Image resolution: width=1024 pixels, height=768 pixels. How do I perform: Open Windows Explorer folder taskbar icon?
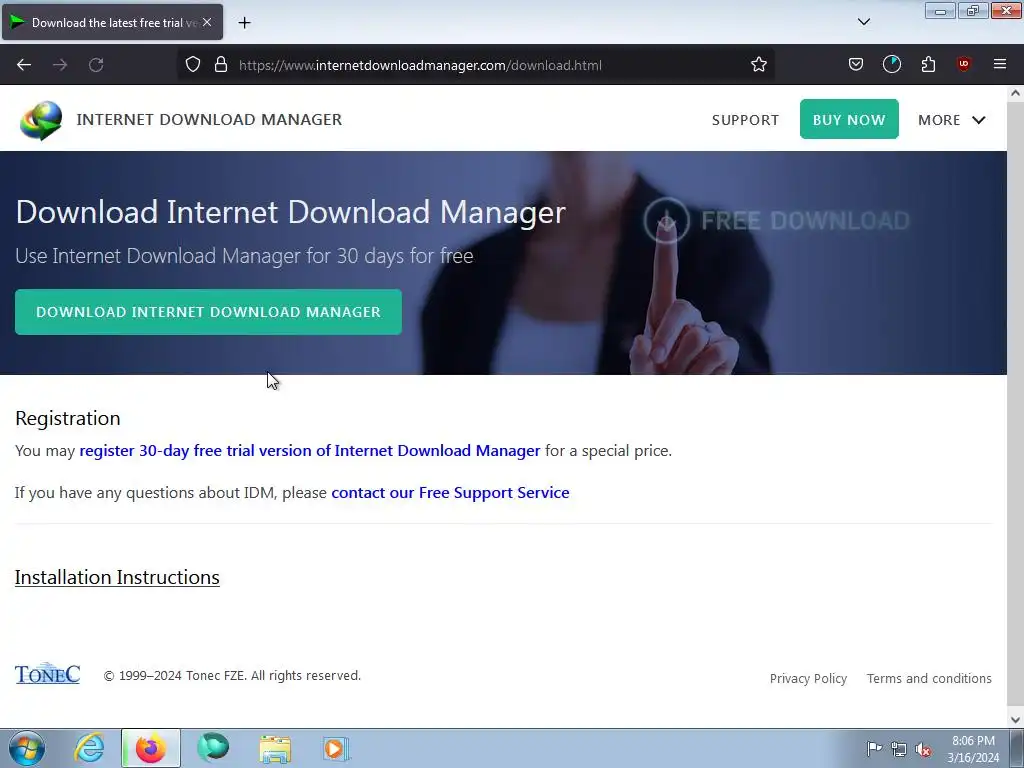pyautogui.click(x=275, y=748)
